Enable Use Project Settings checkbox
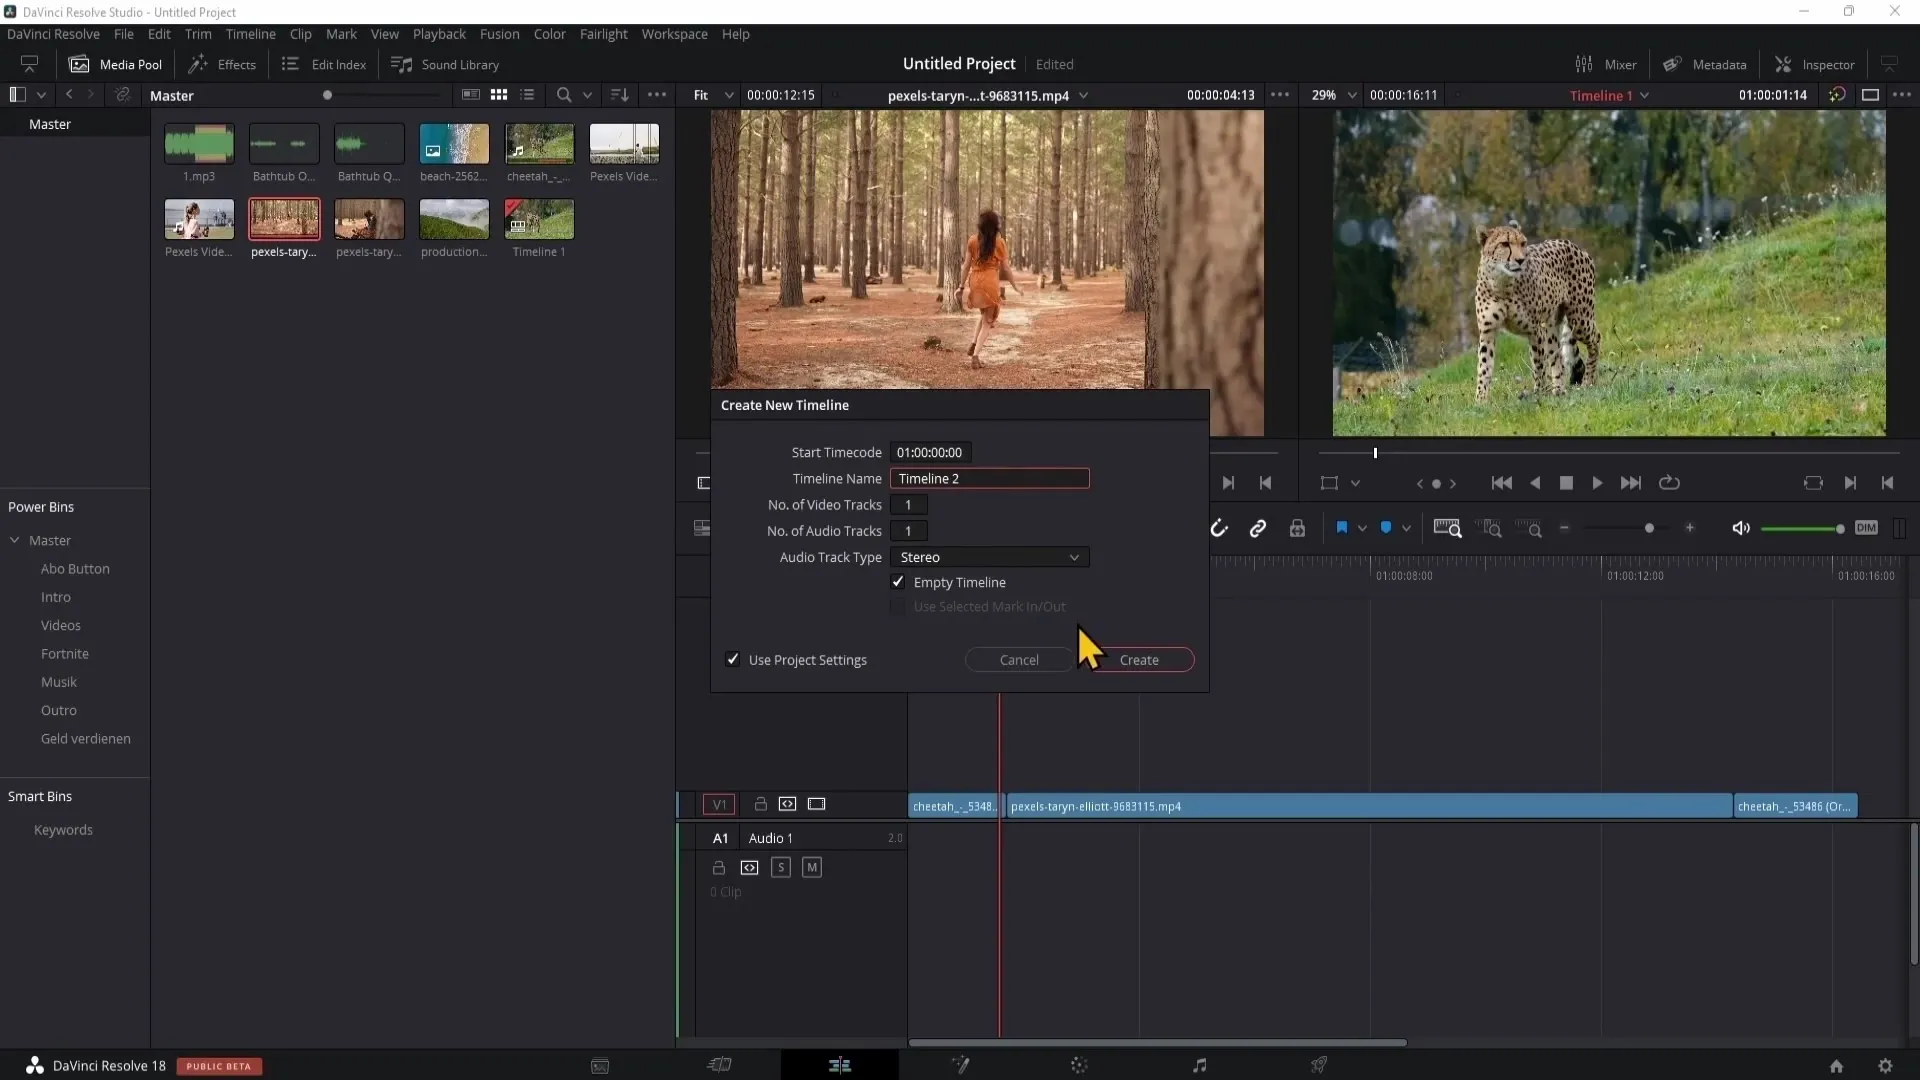This screenshot has width=1920, height=1080. 733,659
